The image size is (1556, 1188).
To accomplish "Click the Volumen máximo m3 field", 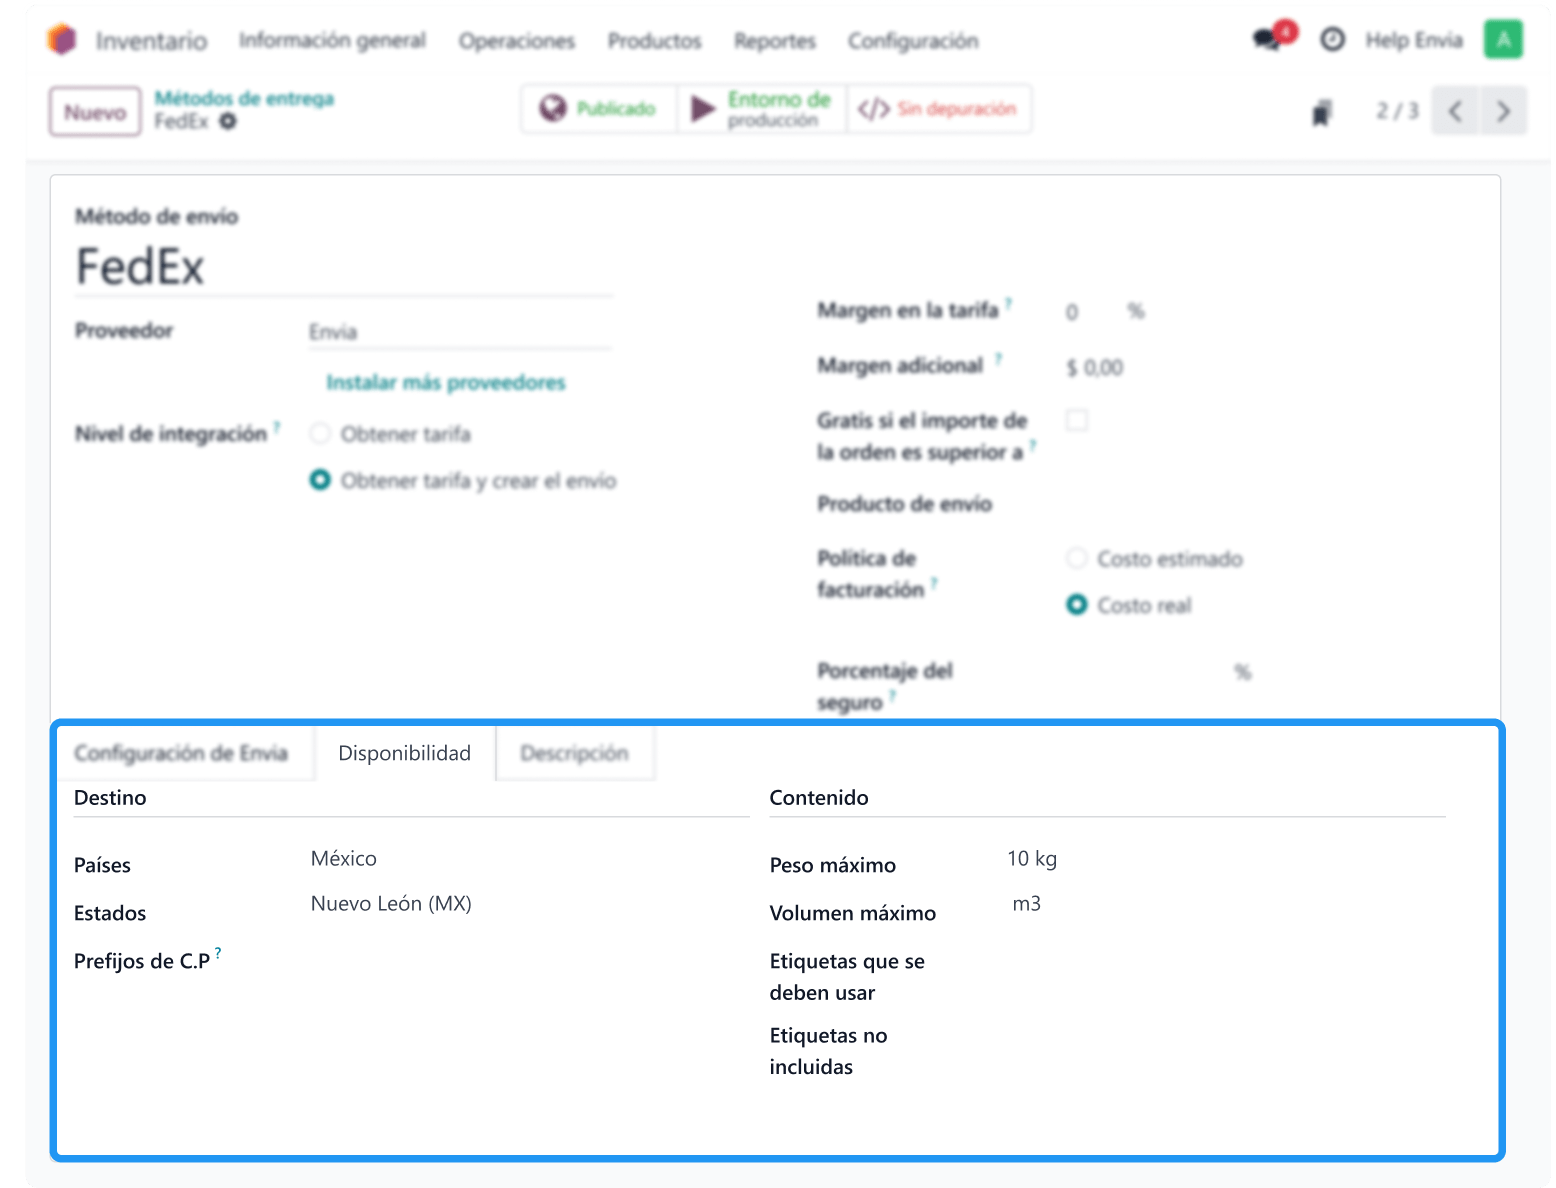I will [1026, 904].
